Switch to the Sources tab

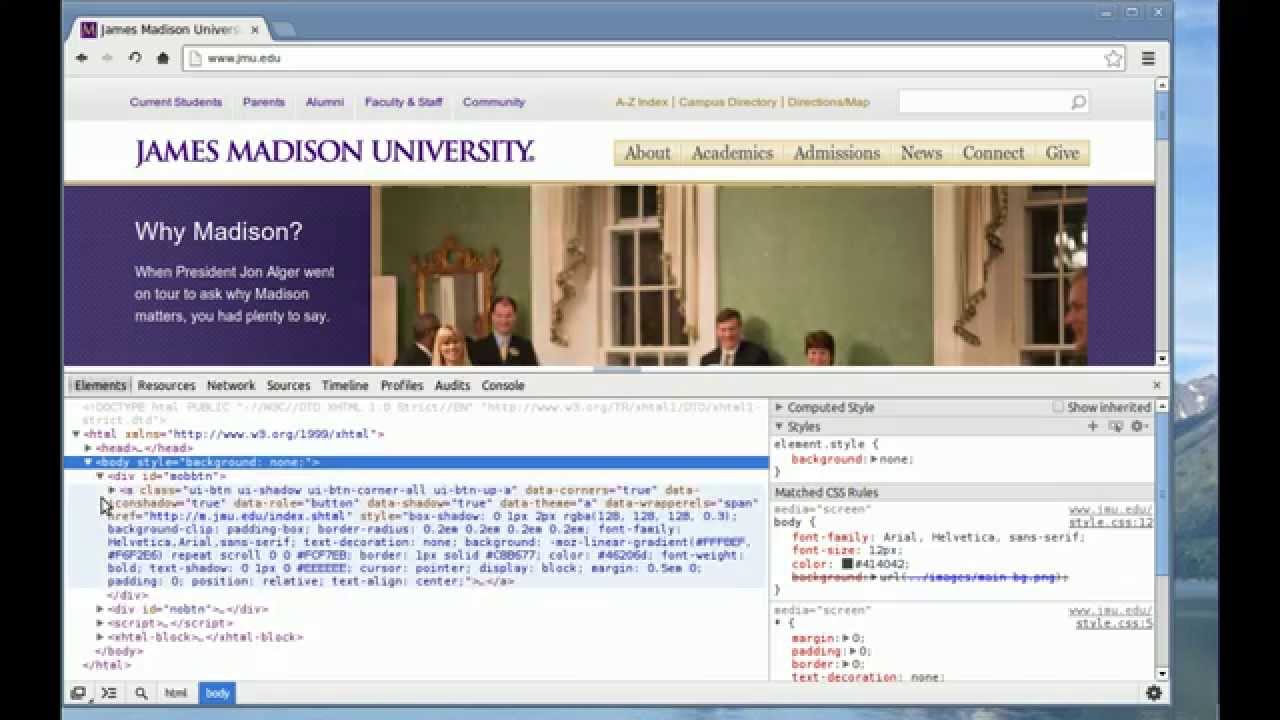[288, 385]
